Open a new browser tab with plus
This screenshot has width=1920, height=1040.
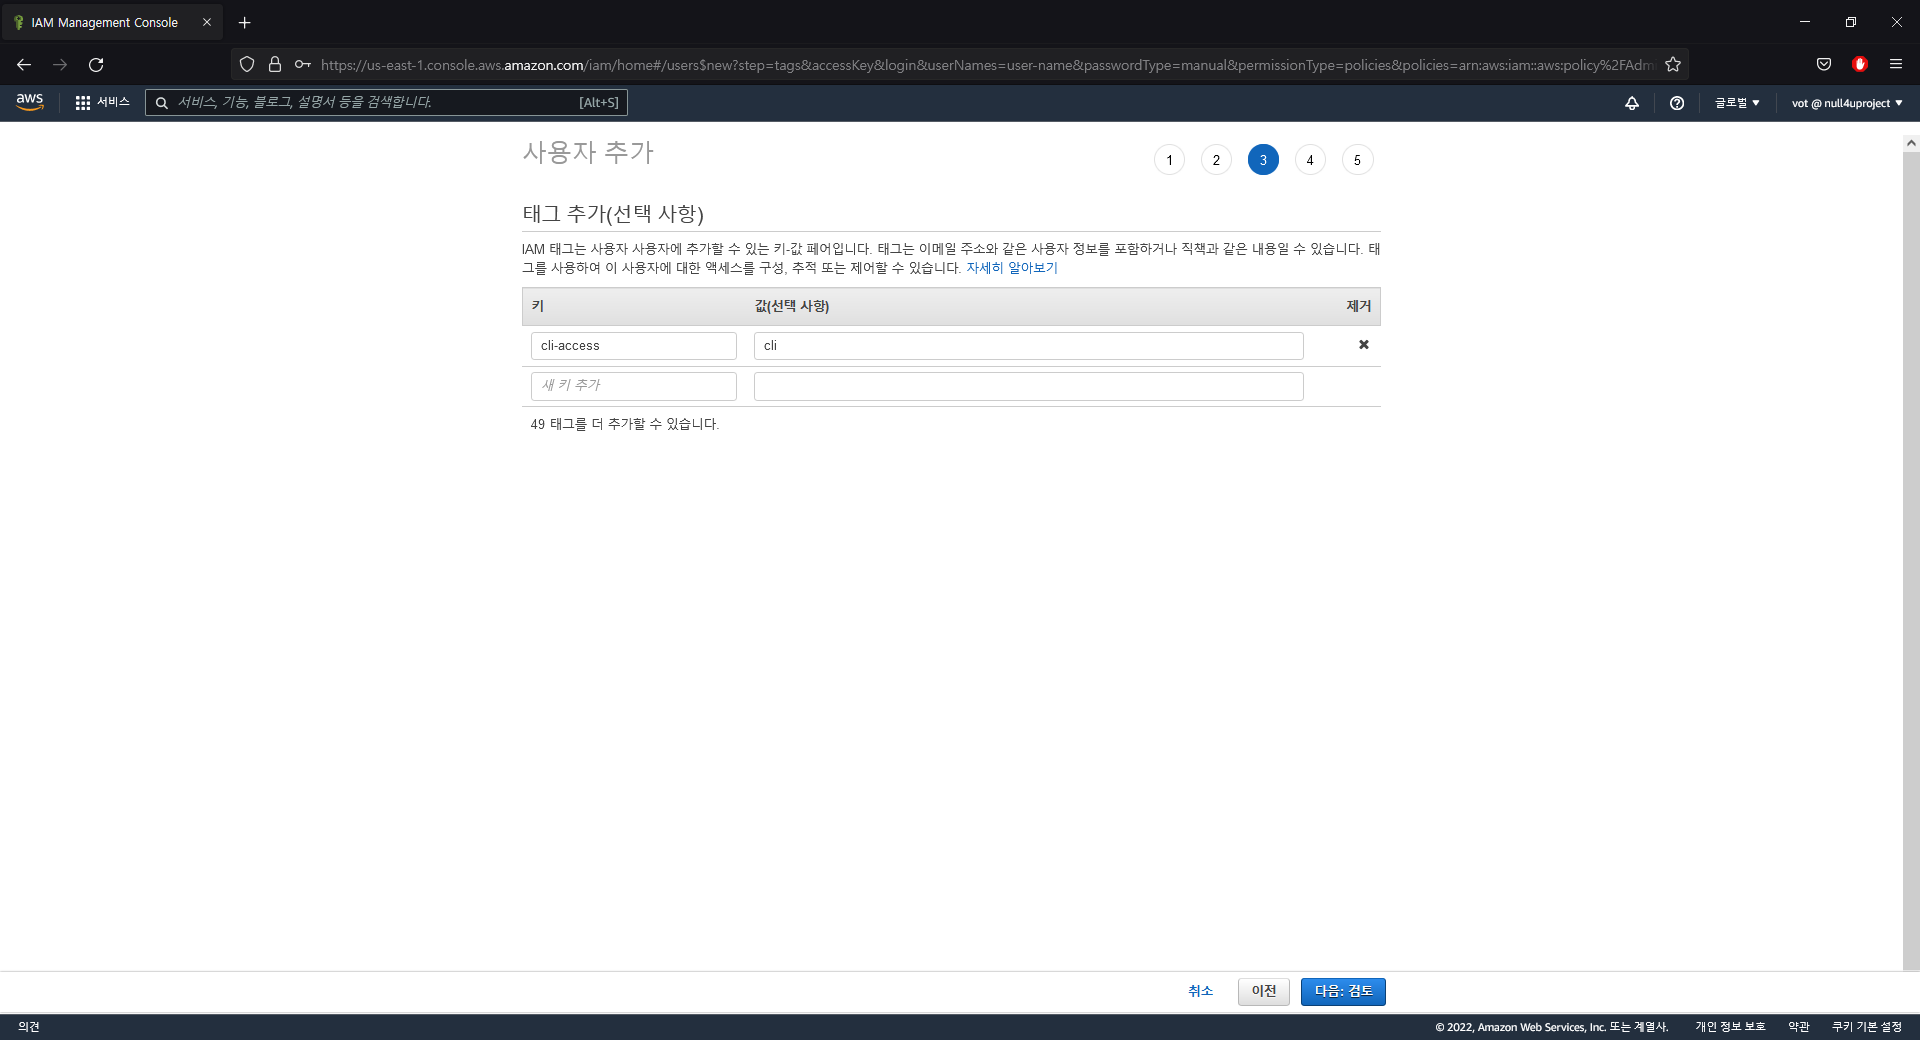[244, 22]
